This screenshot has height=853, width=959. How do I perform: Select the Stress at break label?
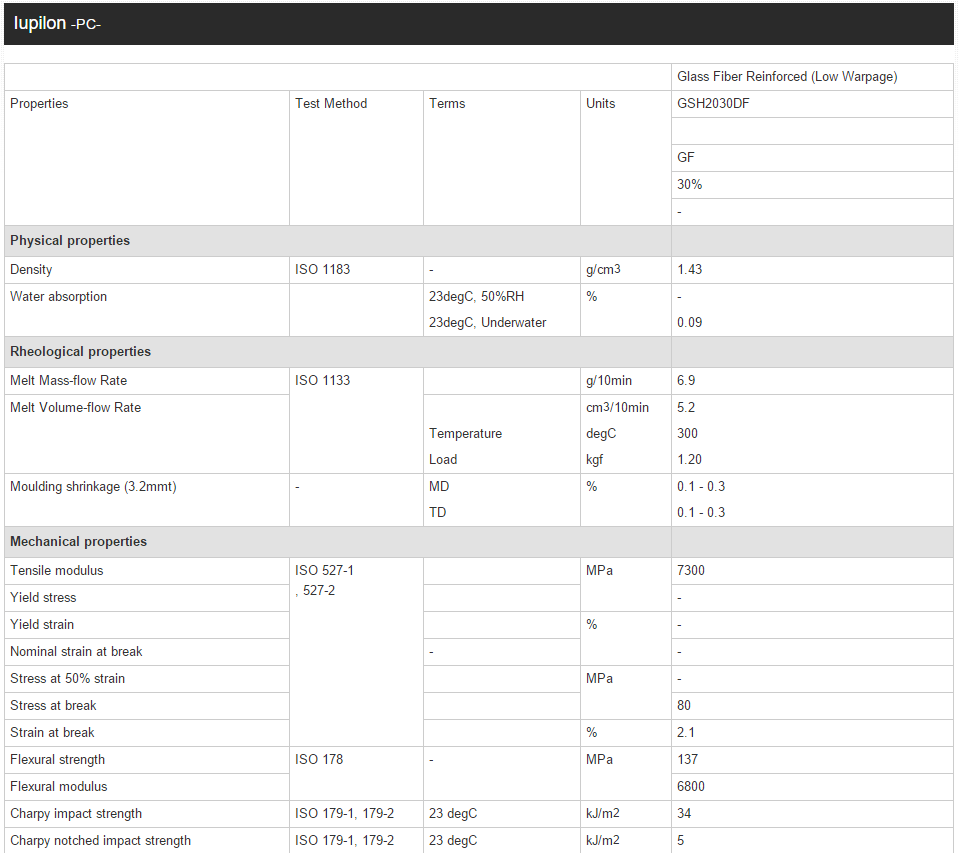point(53,706)
